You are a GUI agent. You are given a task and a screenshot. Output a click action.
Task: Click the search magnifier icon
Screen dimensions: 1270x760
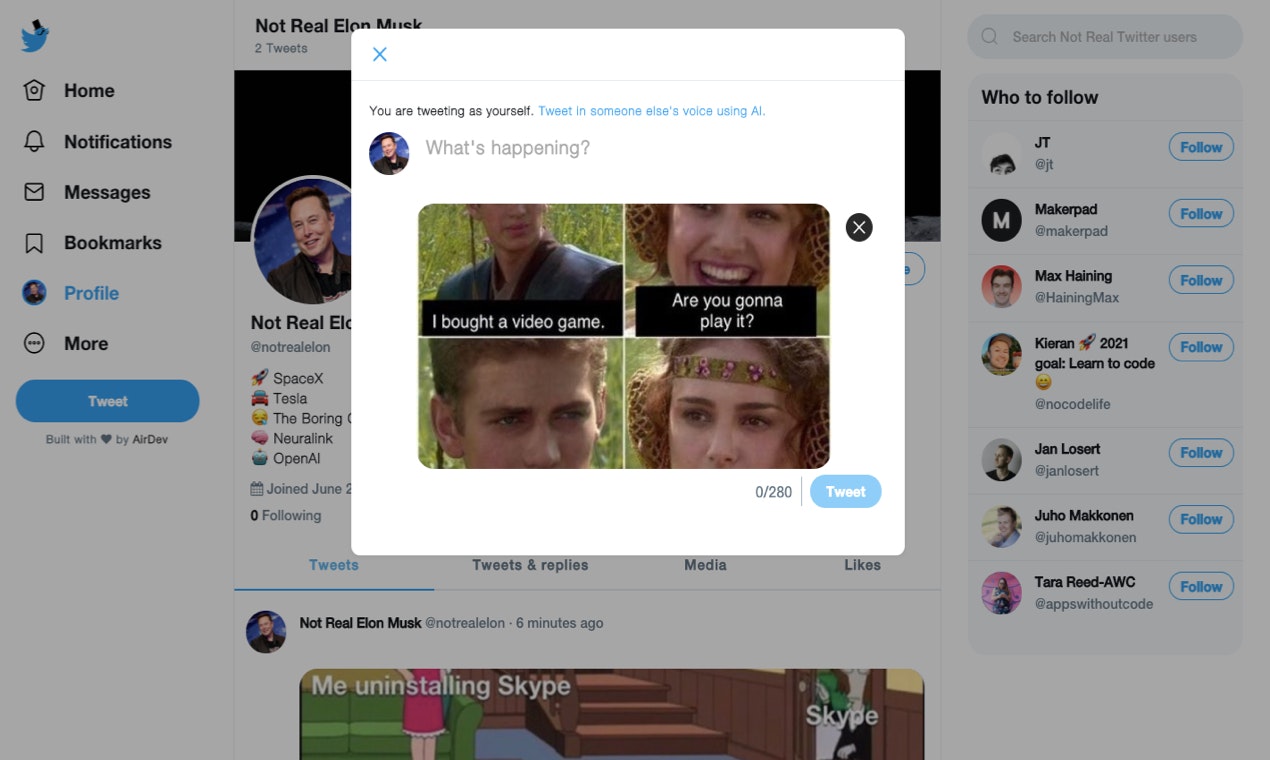click(989, 36)
